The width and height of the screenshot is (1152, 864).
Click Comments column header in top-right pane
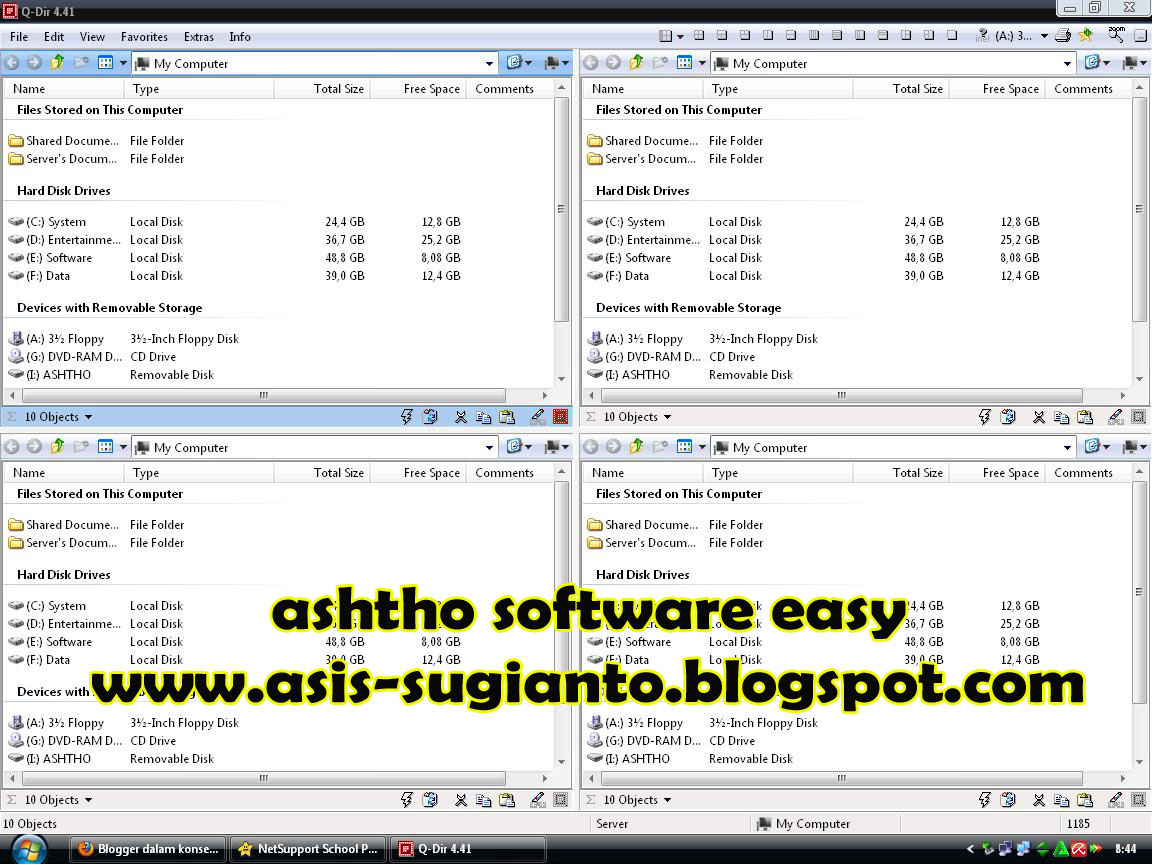[x=1089, y=89]
